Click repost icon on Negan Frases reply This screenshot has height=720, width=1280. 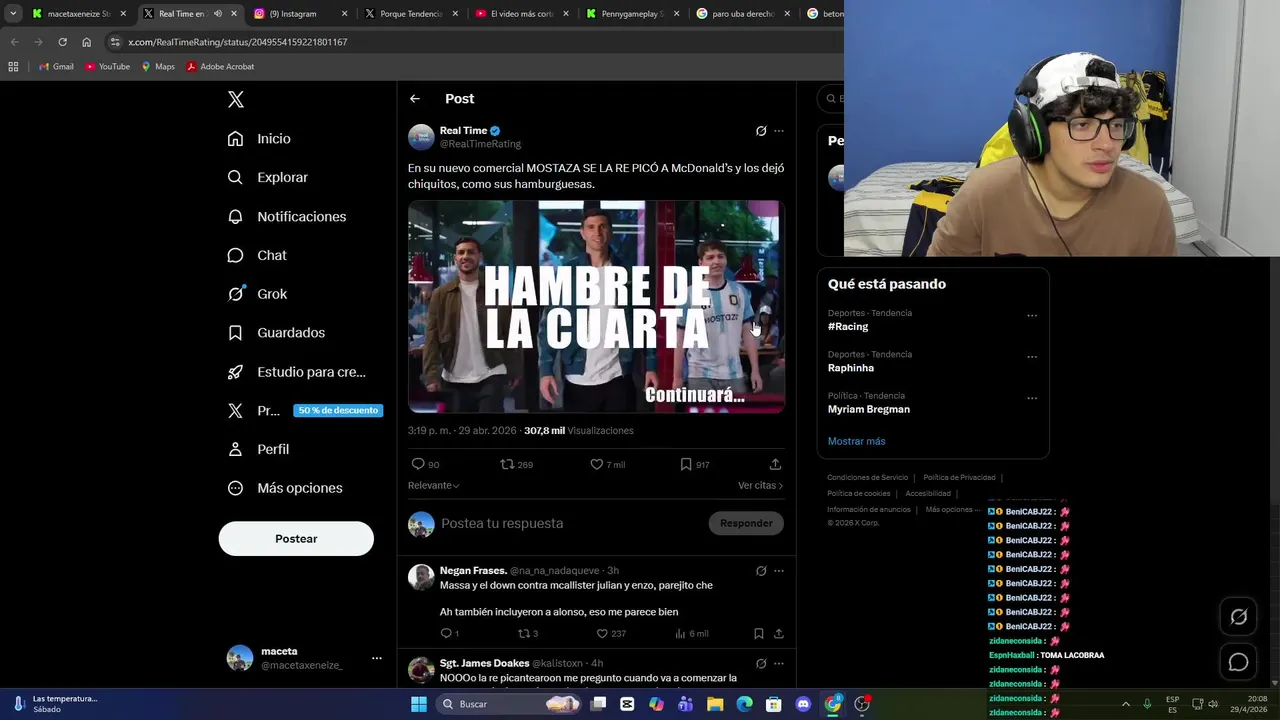coord(523,633)
